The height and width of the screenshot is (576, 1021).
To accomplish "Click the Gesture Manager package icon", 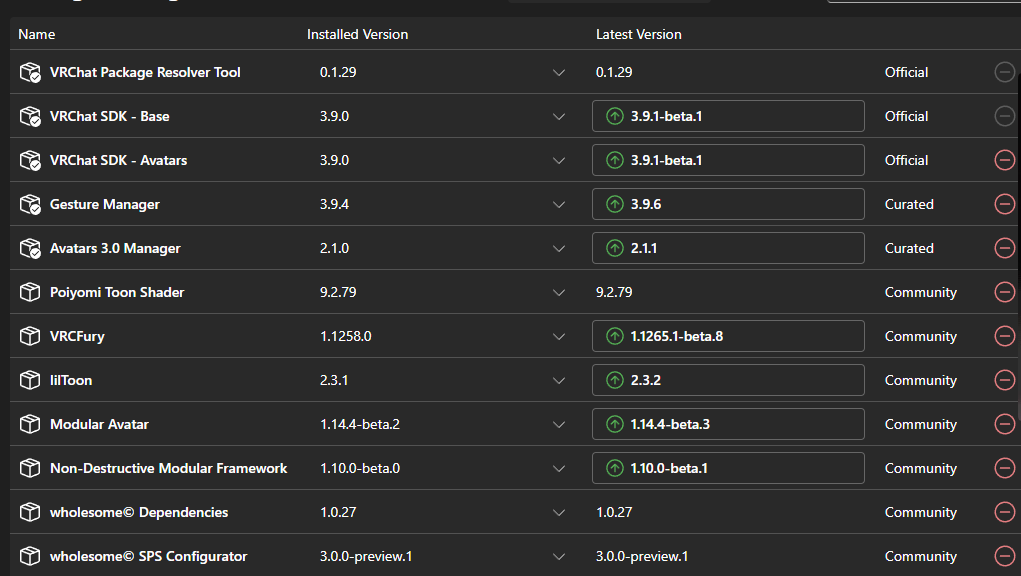I will coord(30,204).
